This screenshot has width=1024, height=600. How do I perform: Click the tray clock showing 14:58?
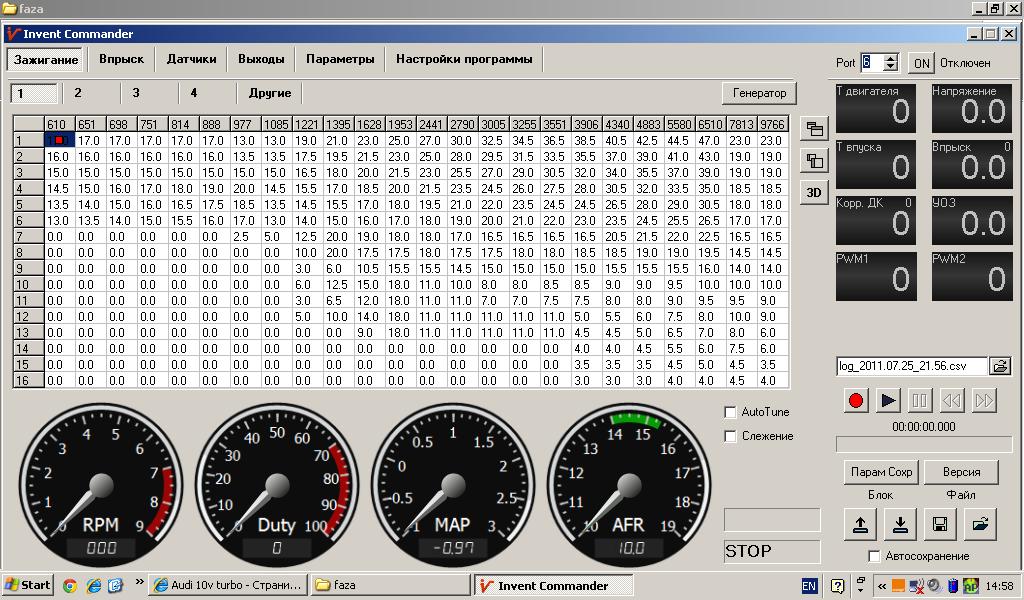[999, 586]
